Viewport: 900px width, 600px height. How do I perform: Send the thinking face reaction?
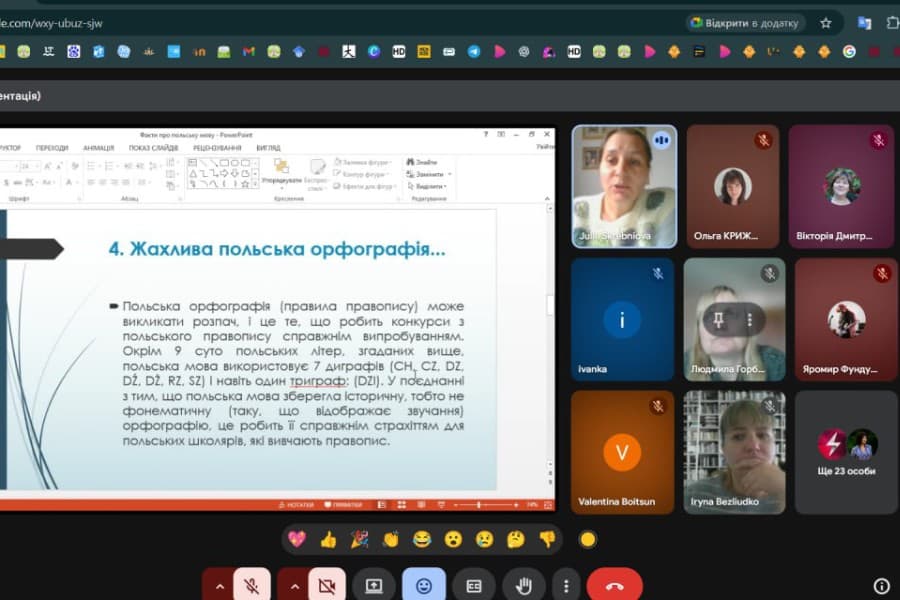[515, 539]
